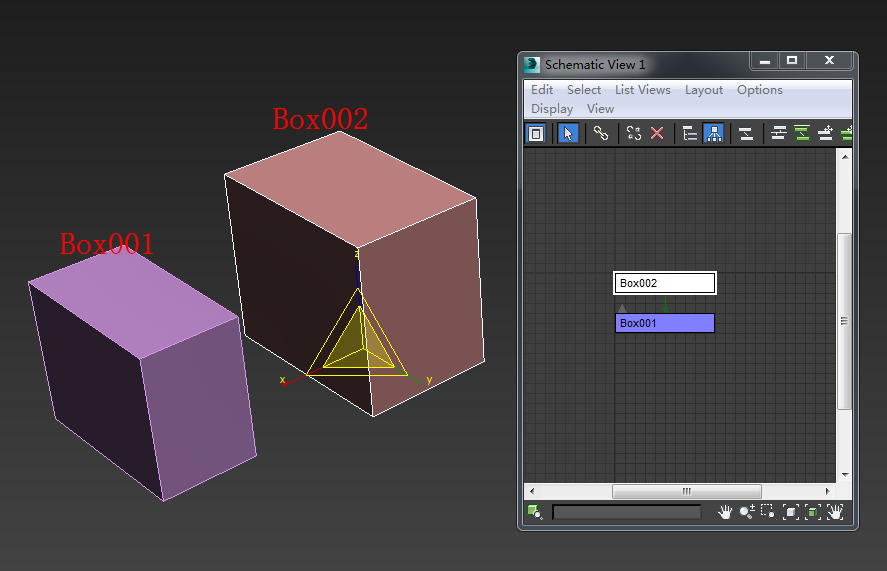Open the Edit menu
887x571 pixels.
(541, 89)
